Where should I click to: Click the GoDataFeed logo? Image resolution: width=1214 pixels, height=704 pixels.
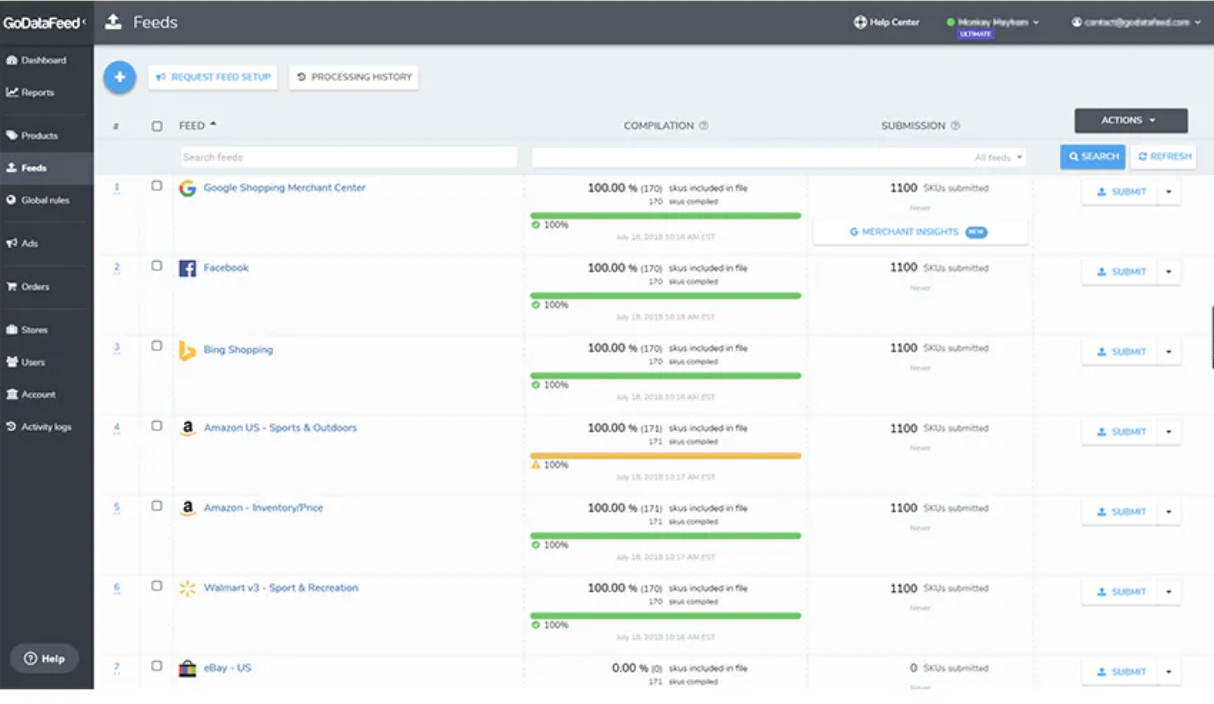(x=40, y=22)
